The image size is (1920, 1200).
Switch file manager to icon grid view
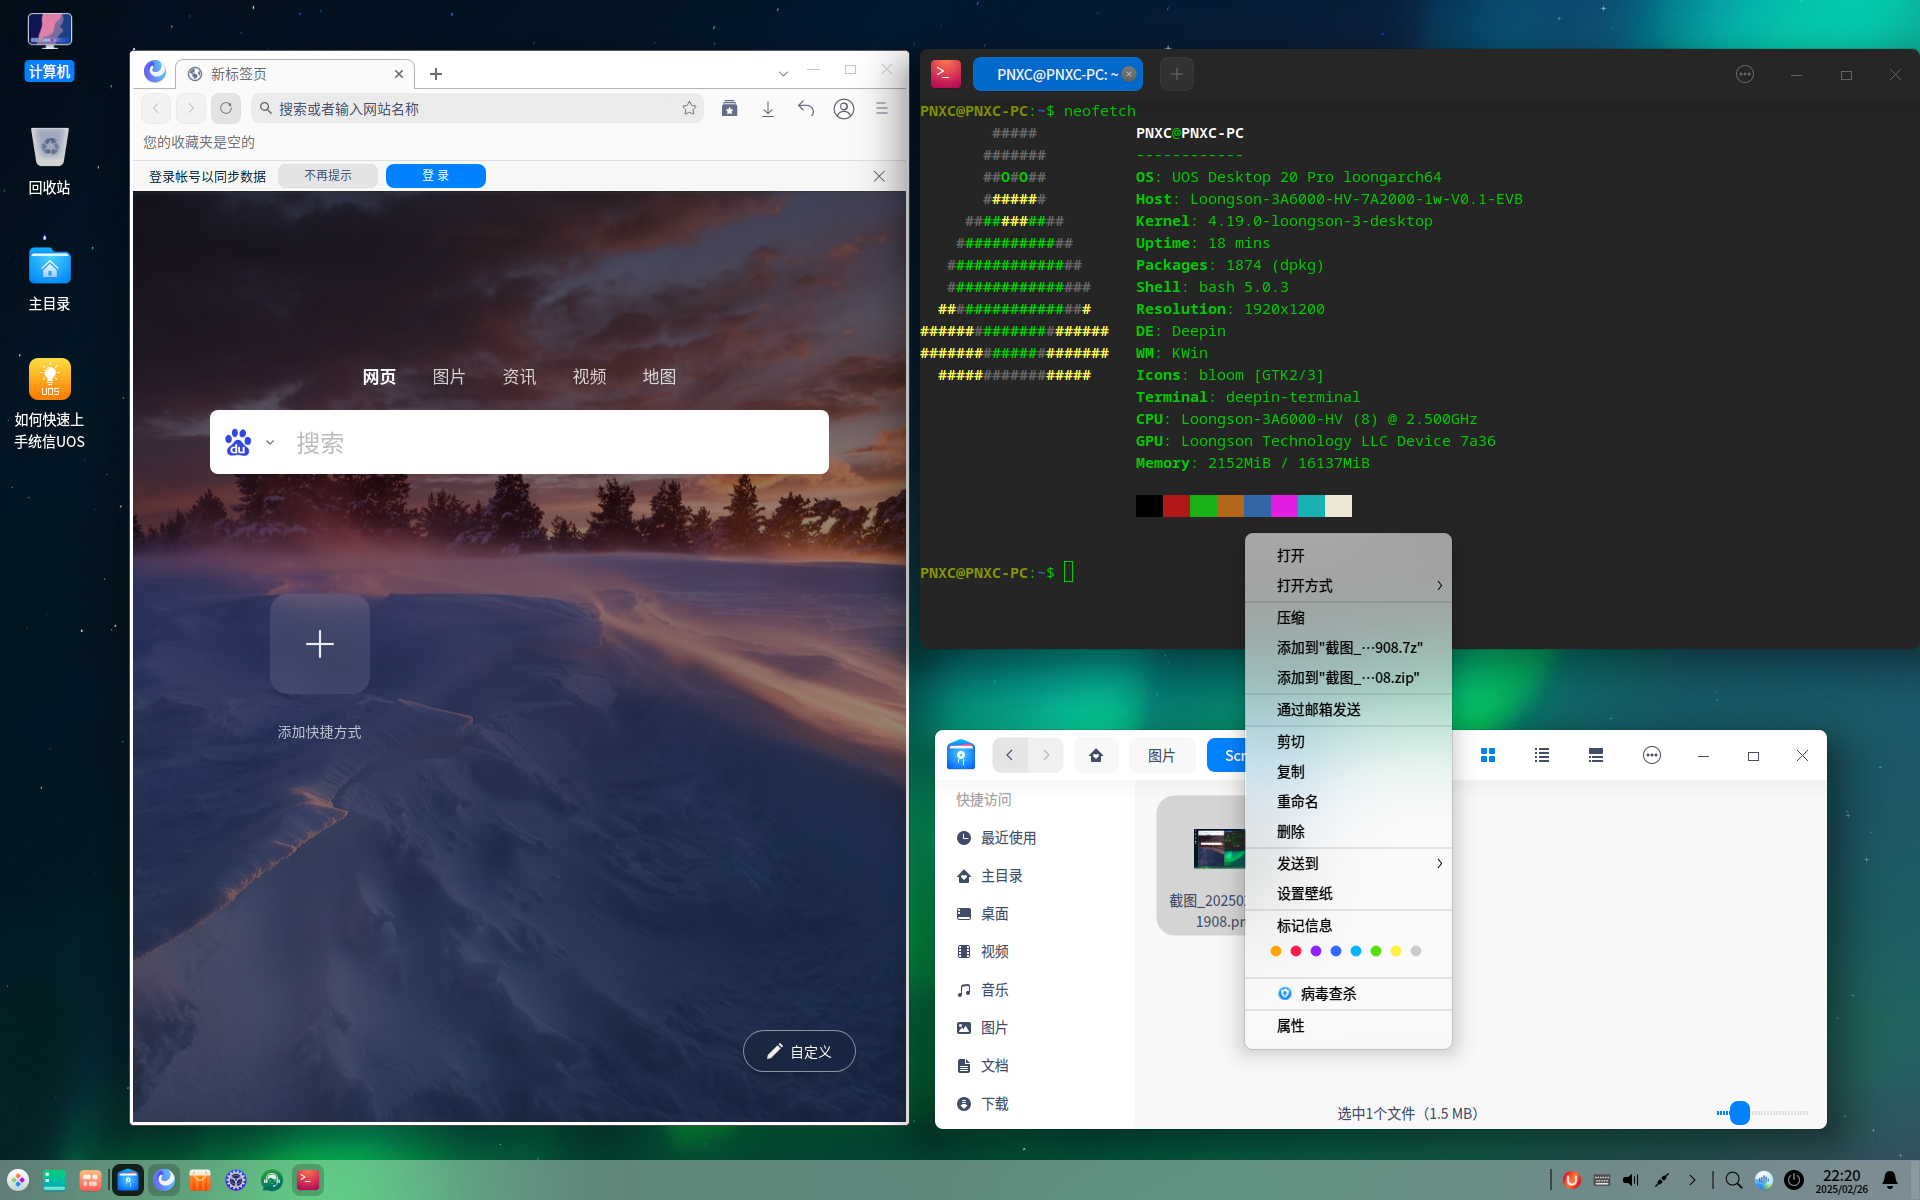(1488, 756)
